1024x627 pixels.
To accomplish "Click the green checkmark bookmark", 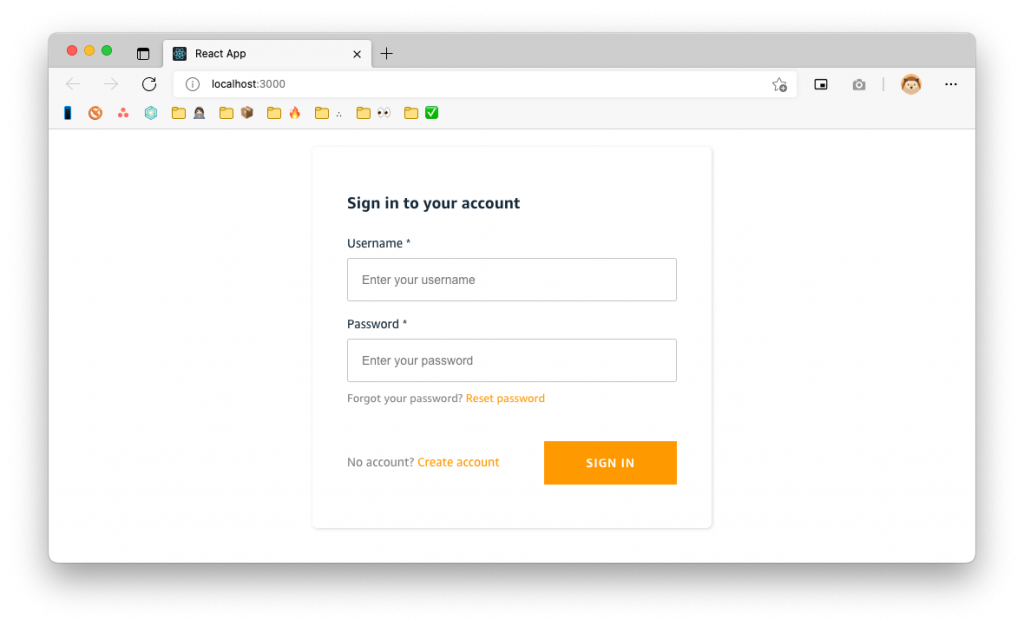I will click(x=431, y=112).
